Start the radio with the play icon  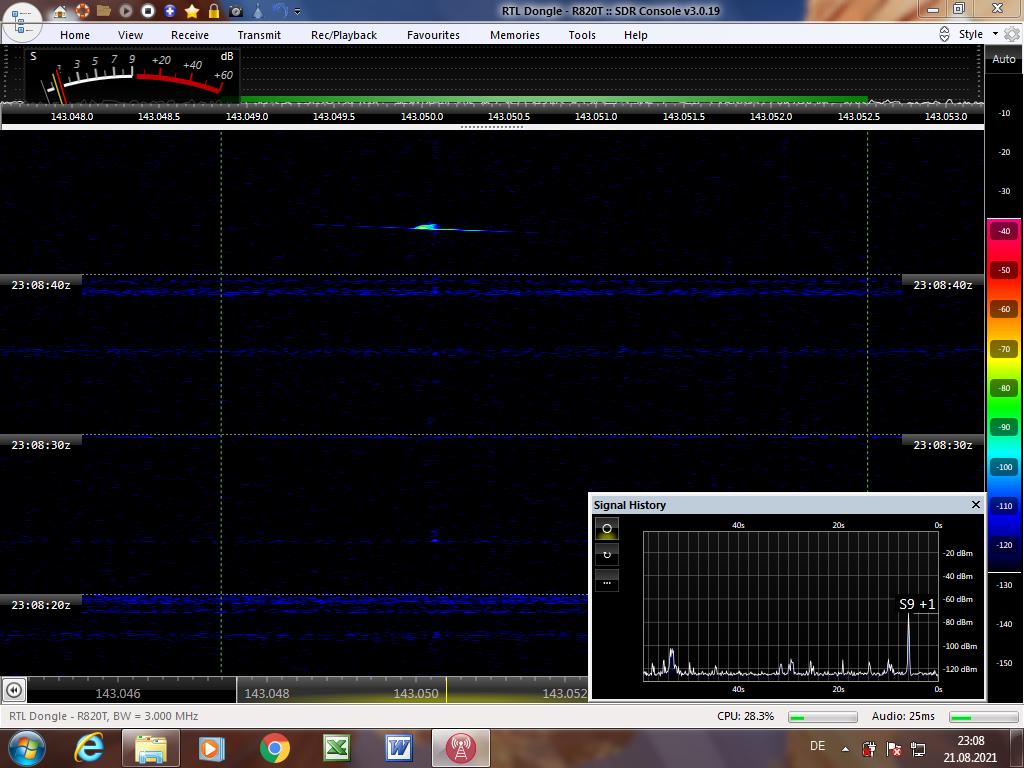pos(125,11)
